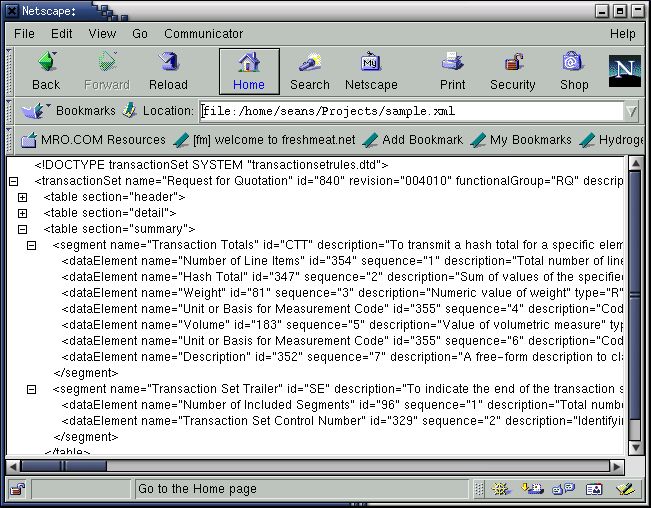Open the Bookmarks quickfile icon
Screen dimensions: 651x508
click(35, 111)
